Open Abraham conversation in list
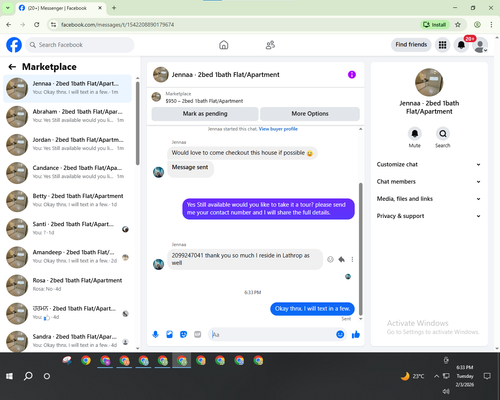This screenshot has width=500, height=400. pos(67,116)
